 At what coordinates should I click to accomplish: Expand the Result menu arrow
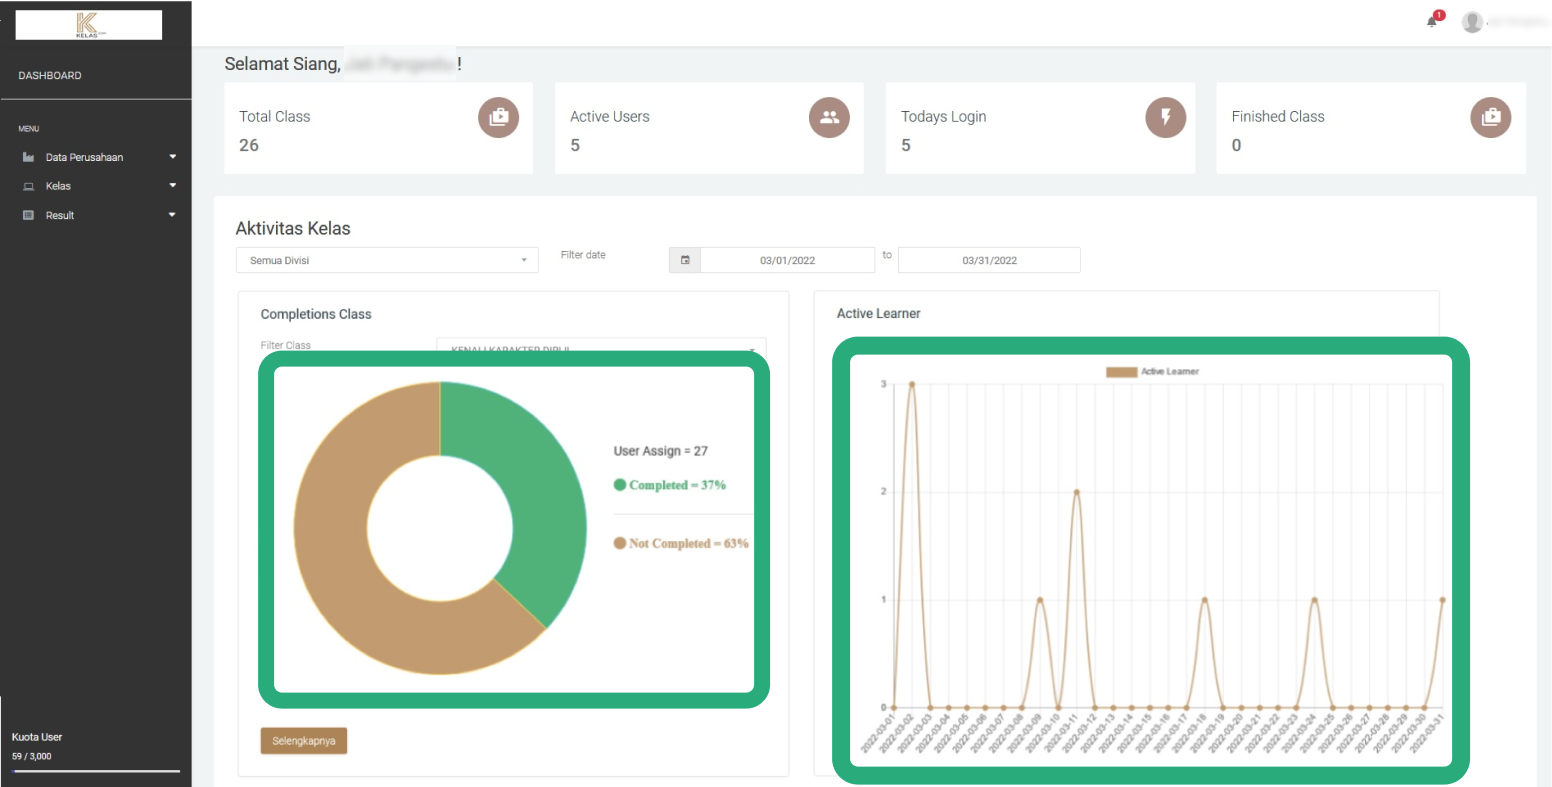click(x=173, y=215)
